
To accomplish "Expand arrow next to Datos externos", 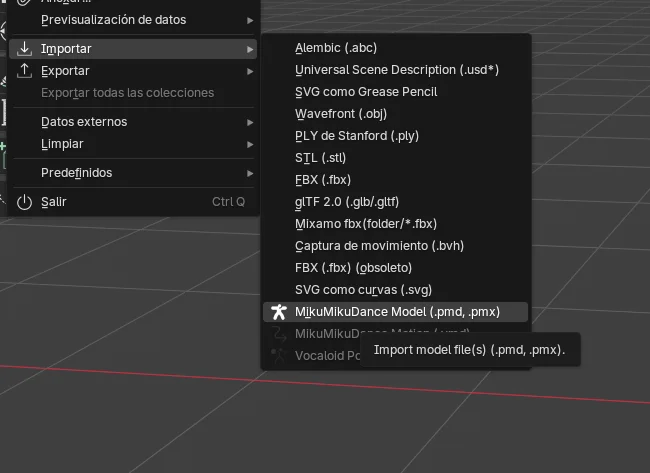I will 250,122.
